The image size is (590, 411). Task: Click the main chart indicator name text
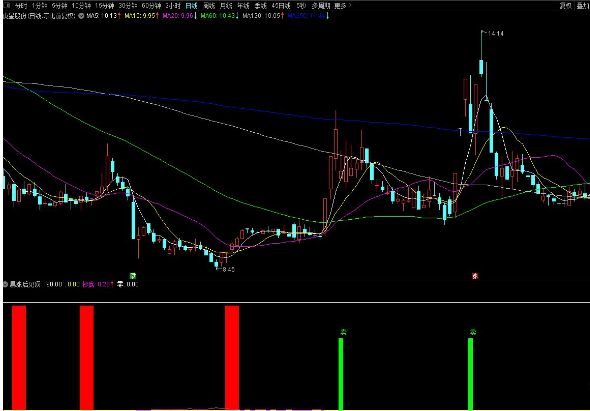[40, 16]
